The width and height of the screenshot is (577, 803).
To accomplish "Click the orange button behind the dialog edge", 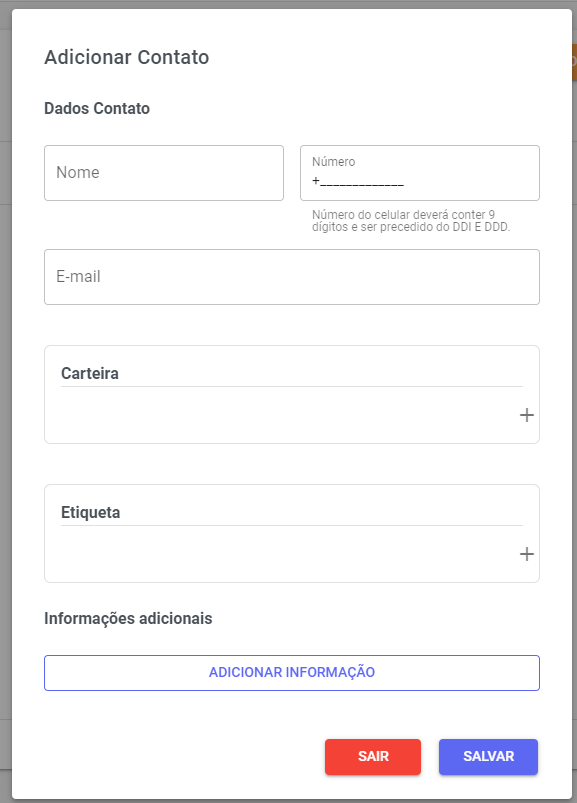I will (574, 62).
